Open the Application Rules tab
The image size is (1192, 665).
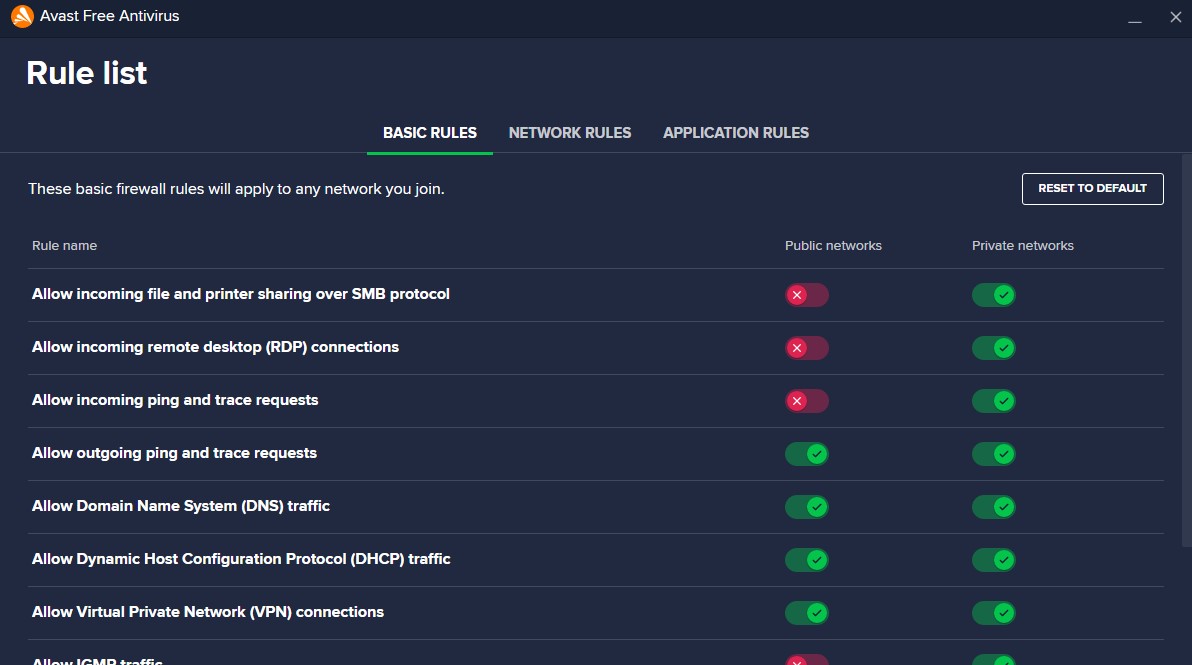pyautogui.click(x=736, y=132)
